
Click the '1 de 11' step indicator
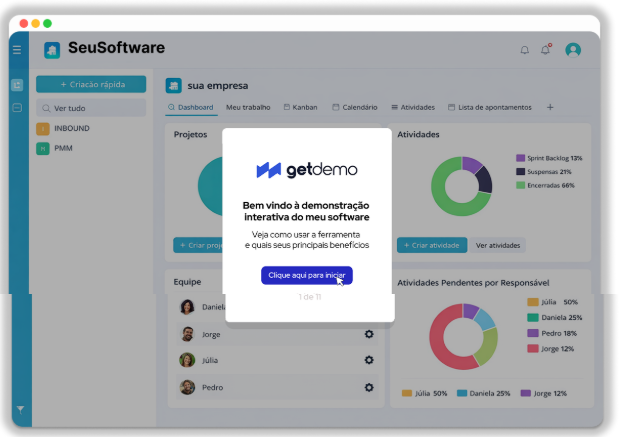pyautogui.click(x=310, y=297)
